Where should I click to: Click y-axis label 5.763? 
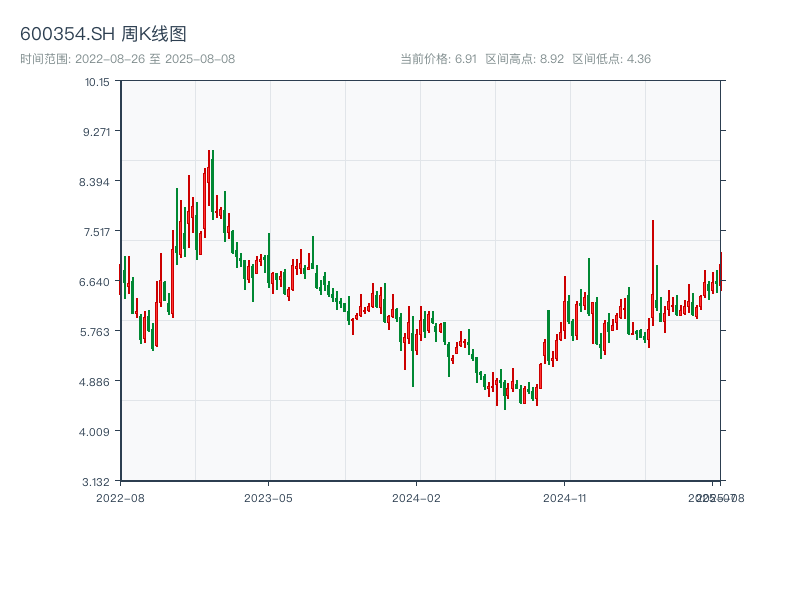pyautogui.click(x=94, y=332)
